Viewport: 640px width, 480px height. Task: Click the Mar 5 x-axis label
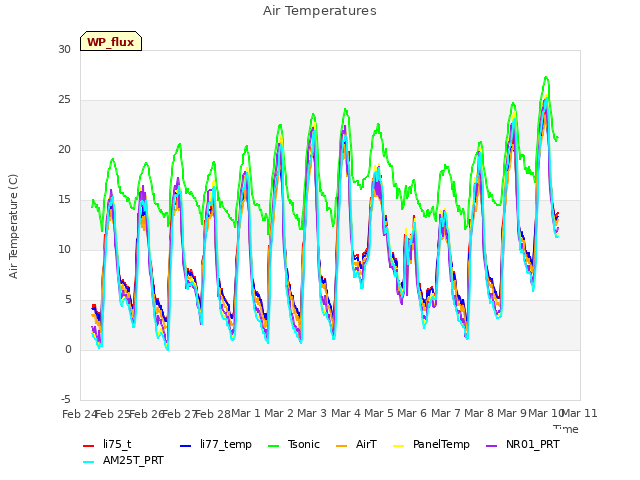click(379, 413)
